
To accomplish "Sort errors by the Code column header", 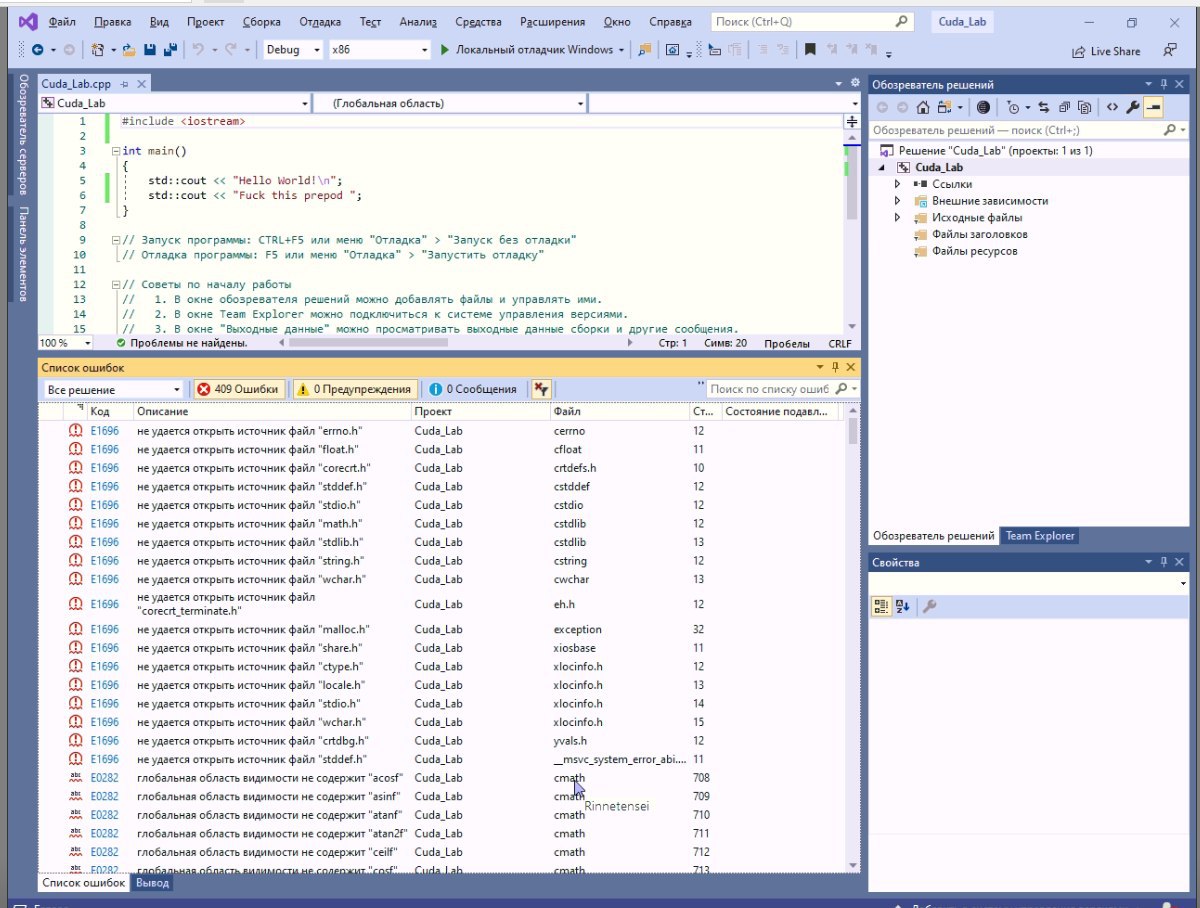I will click(109, 411).
